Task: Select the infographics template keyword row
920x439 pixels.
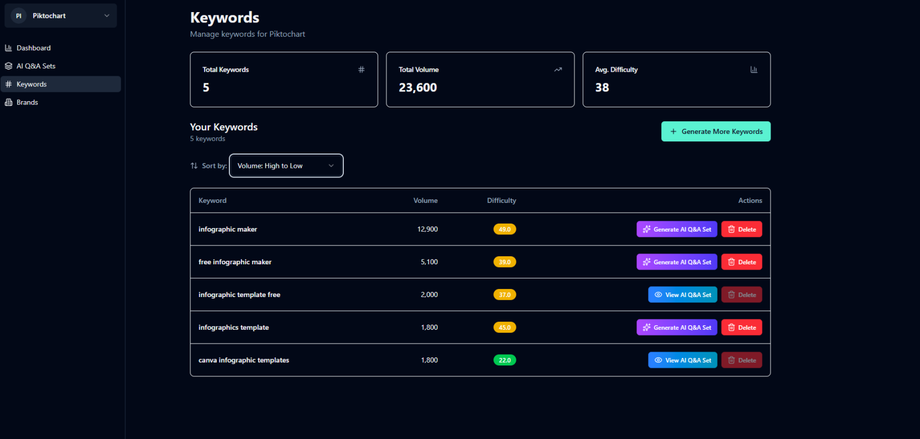Action: pyautogui.click(x=234, y=327)
